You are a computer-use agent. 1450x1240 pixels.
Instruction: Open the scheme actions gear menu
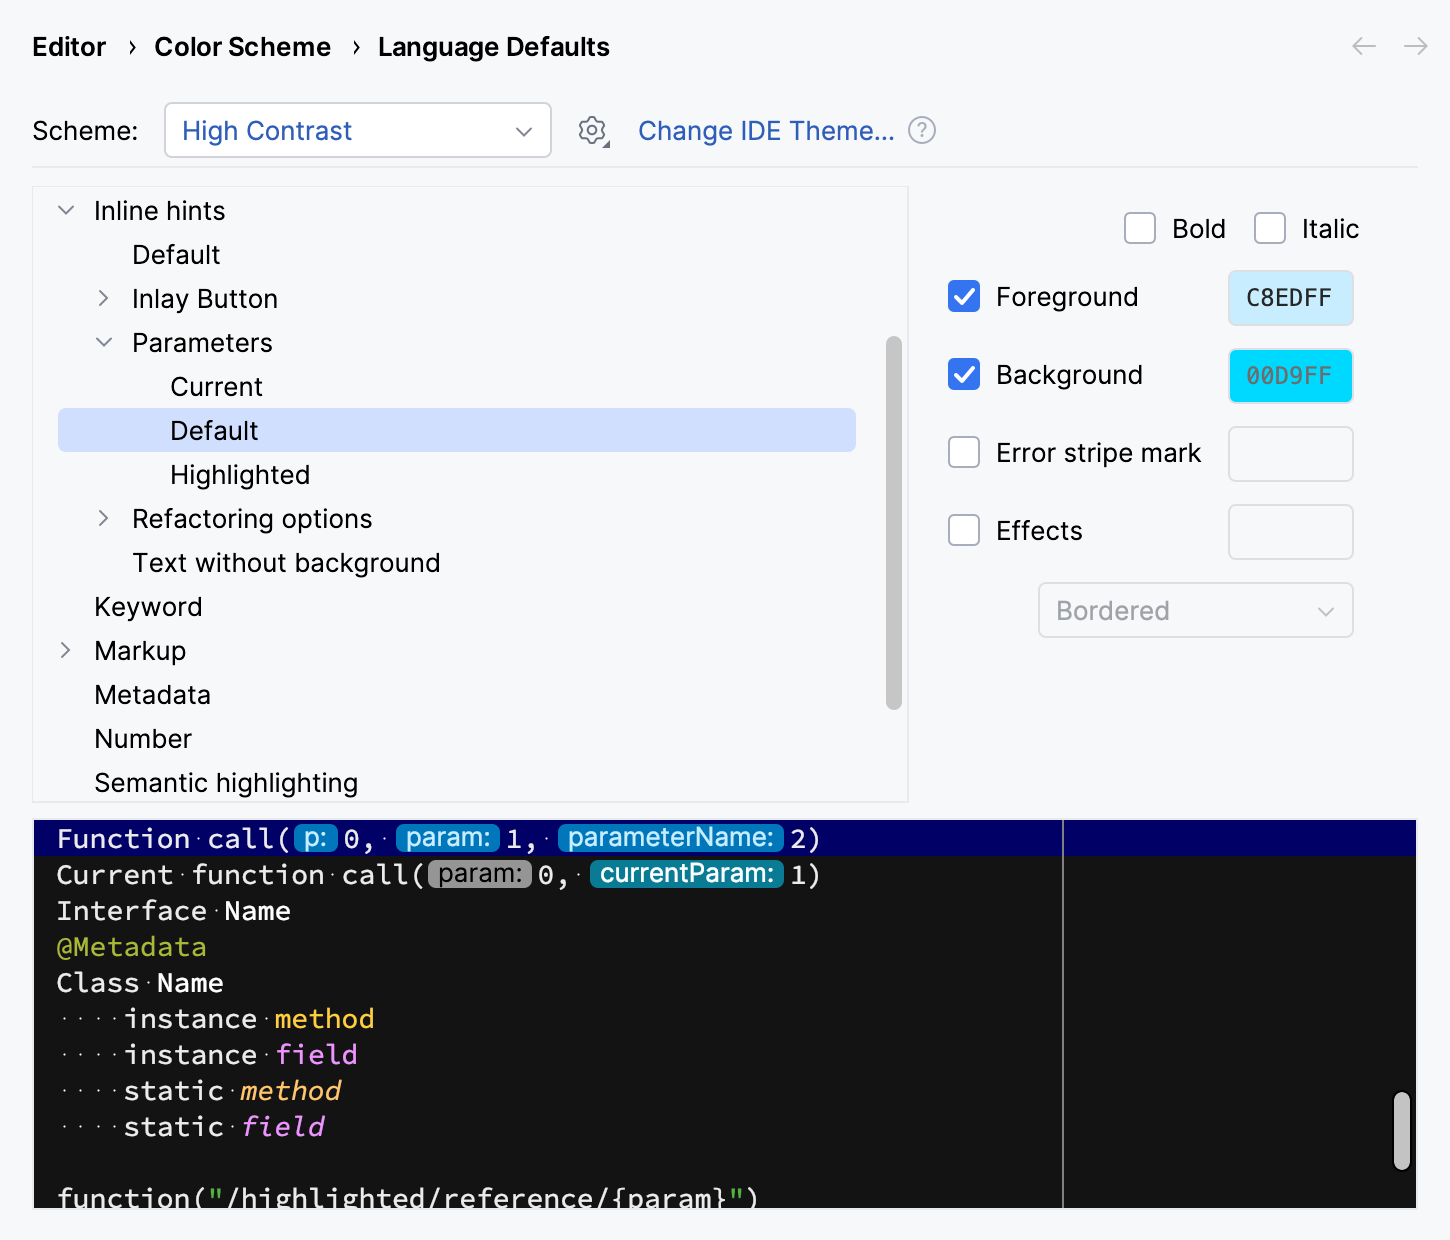(594, 131)
